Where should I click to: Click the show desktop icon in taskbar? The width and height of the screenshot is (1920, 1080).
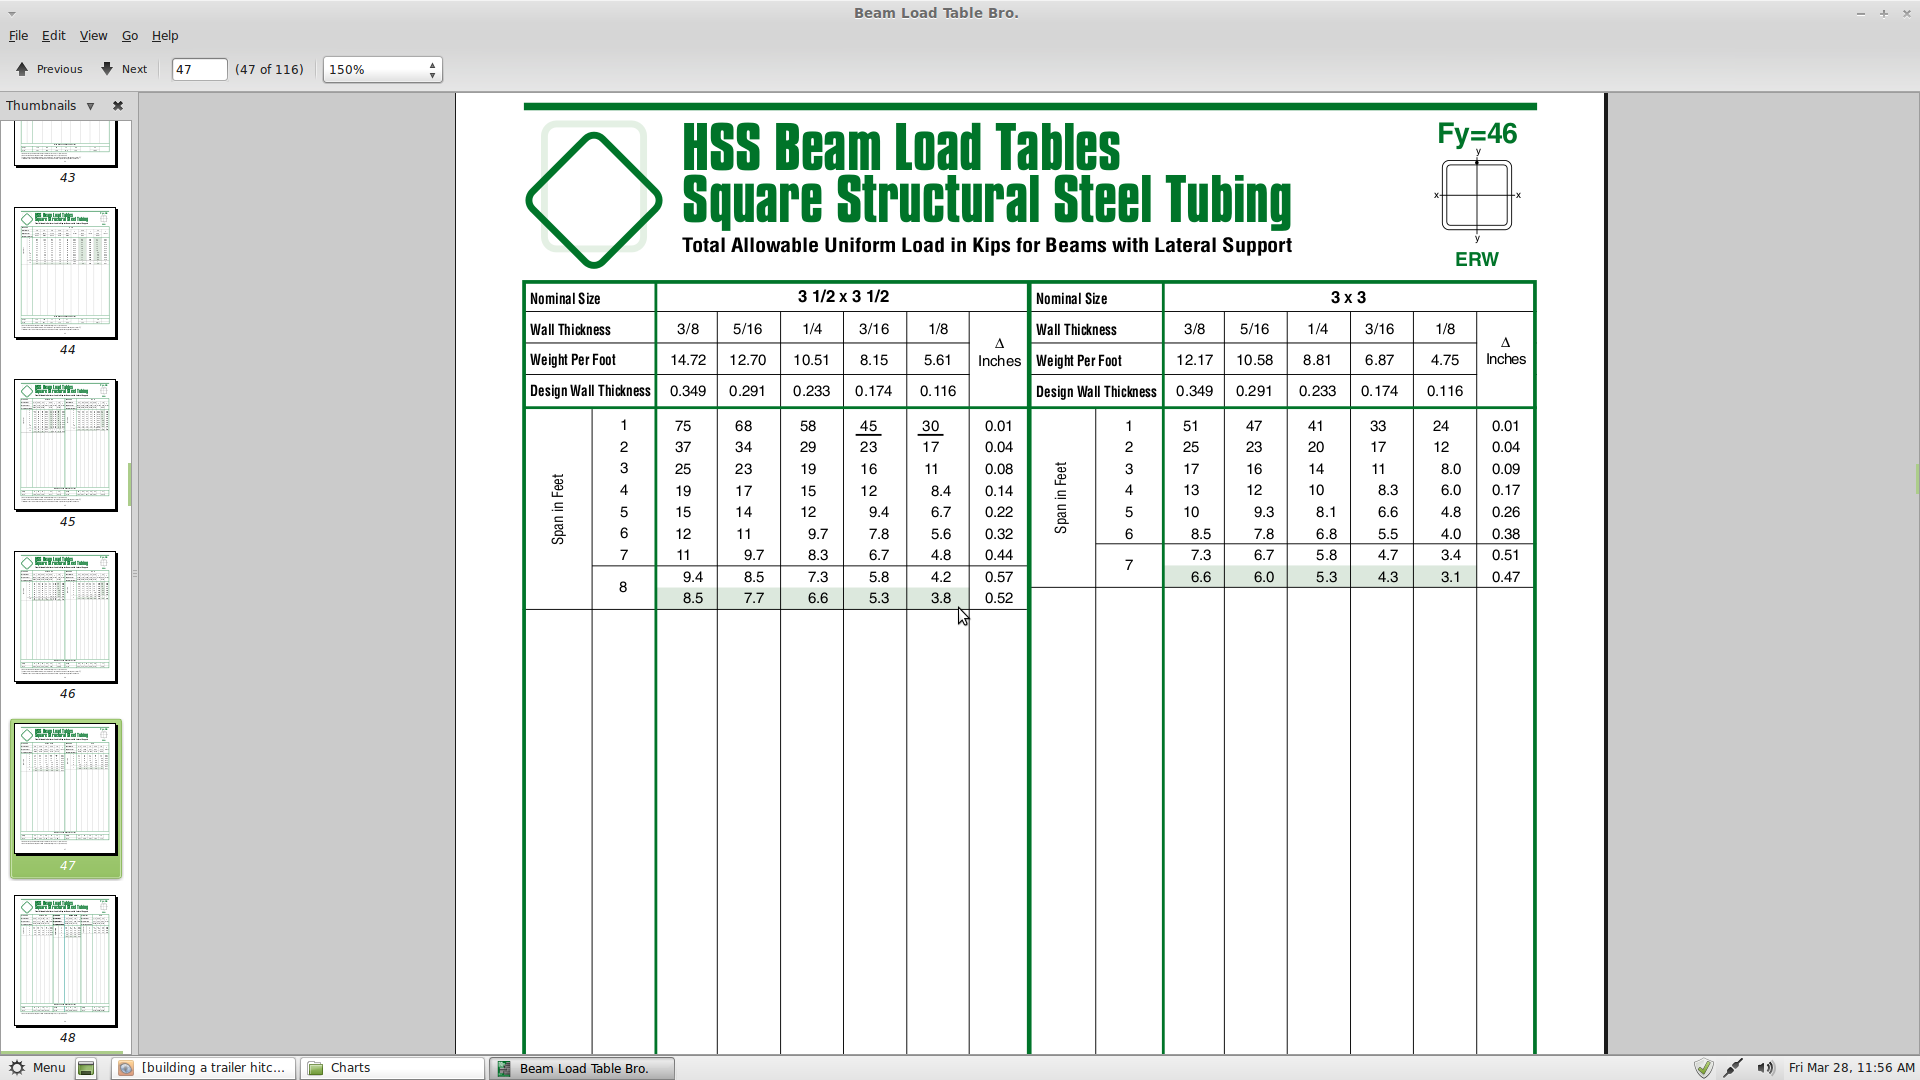pos(86,1068)
